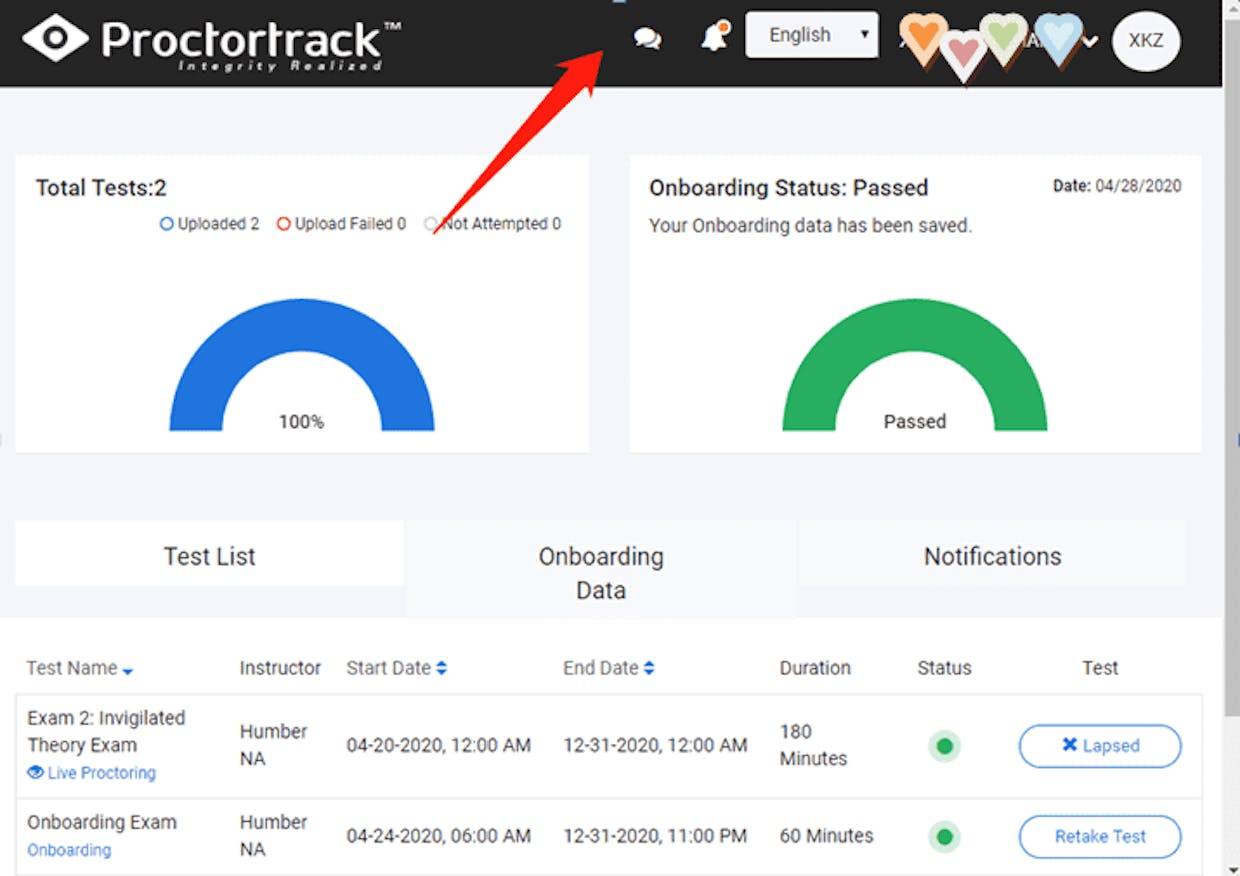
Task: Click start date 04-24-2020, 06:00 AM
Action: tap(439, 836)
